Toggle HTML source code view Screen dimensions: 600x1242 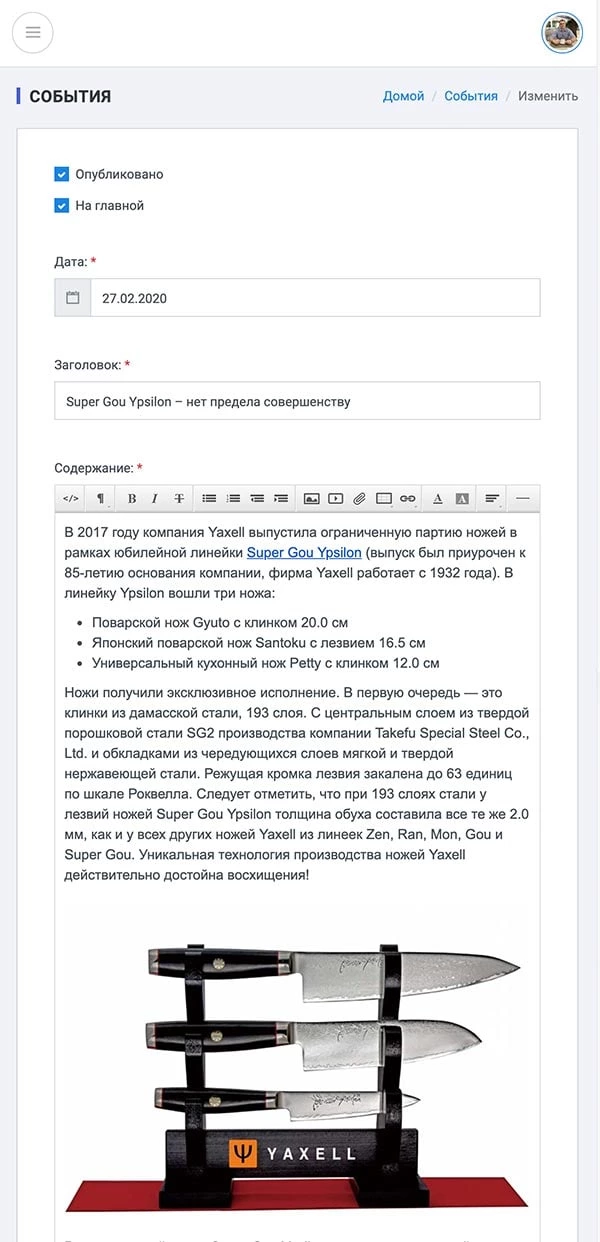(x=71, y=498)
